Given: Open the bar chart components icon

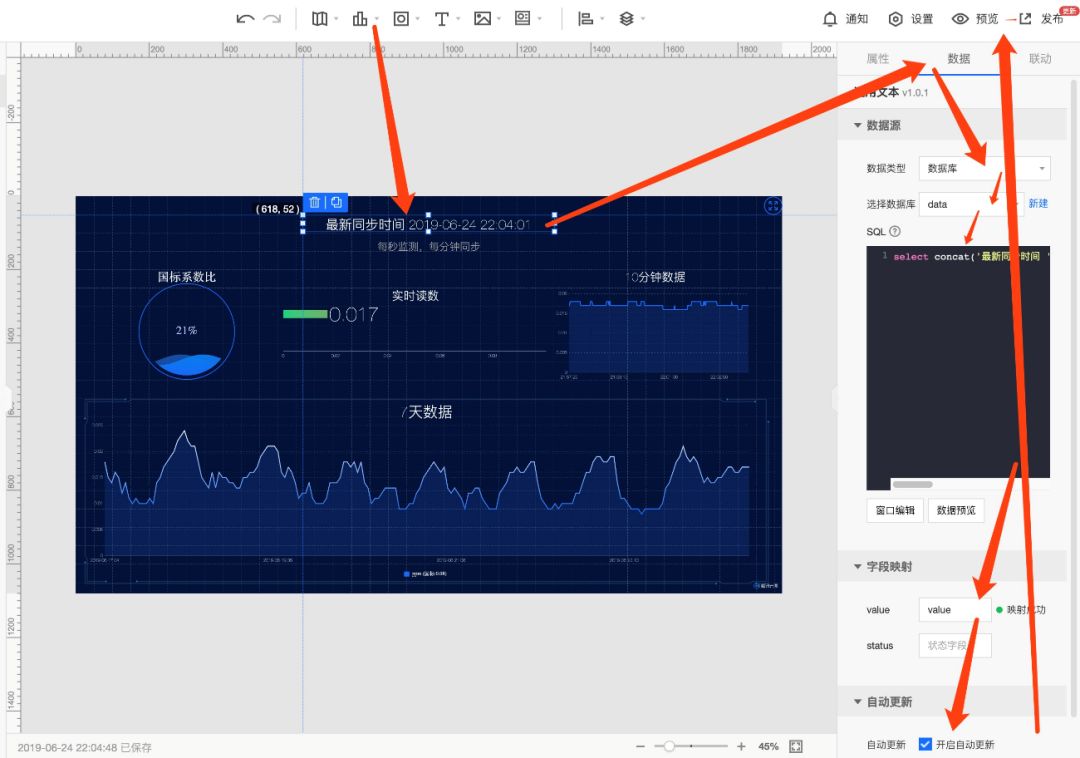Looking at the screenshot, I should click(x=360, y=19).
